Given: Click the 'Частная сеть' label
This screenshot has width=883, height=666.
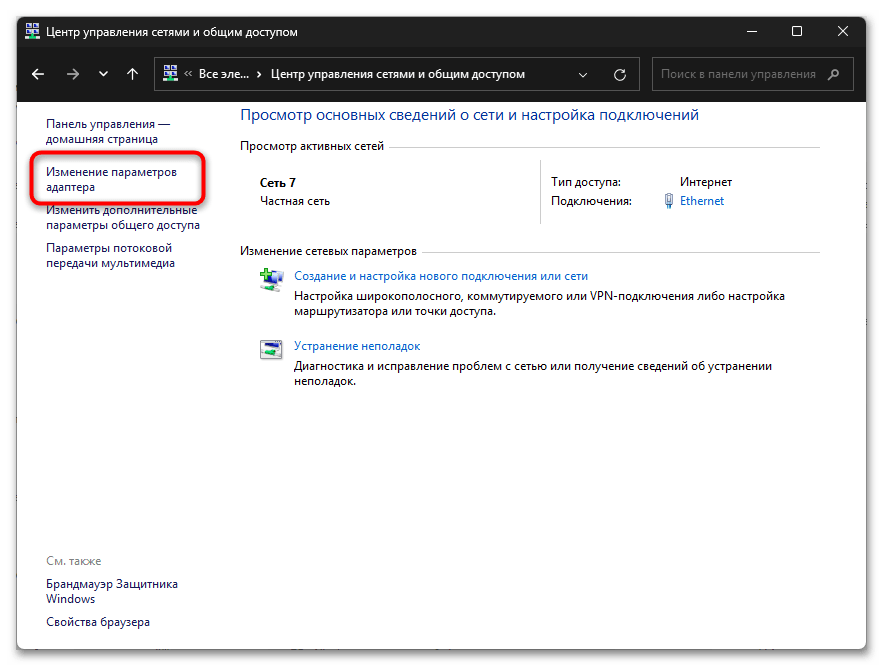Looking at the screenshot, I should [295, 201].
